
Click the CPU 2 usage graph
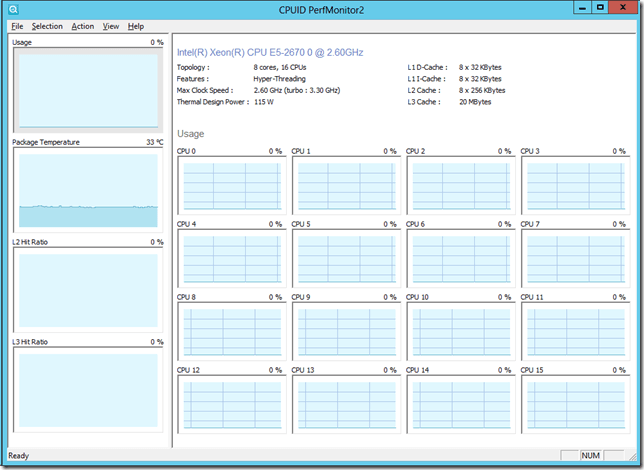coord(461,185)
